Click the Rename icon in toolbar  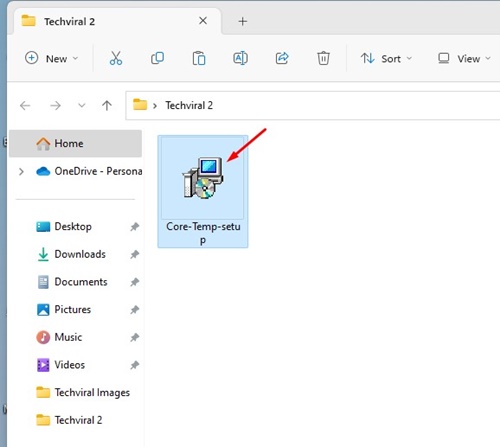pyautogui.click(x=240, y=58)
